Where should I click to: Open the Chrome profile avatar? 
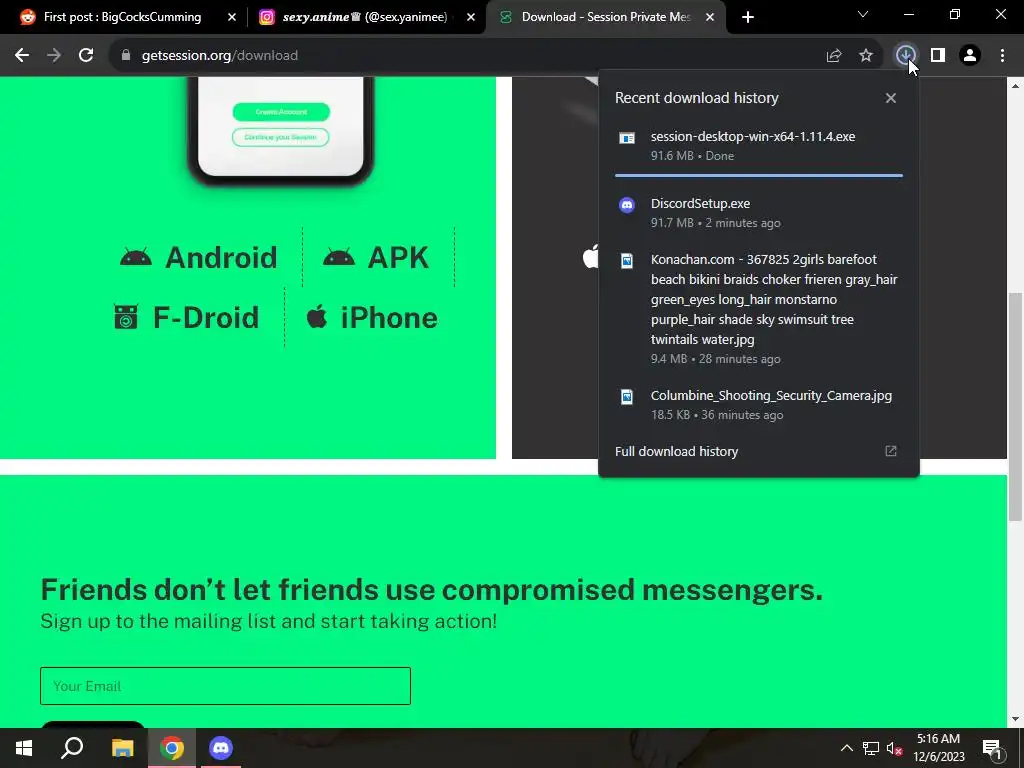(x=970, y=56)
